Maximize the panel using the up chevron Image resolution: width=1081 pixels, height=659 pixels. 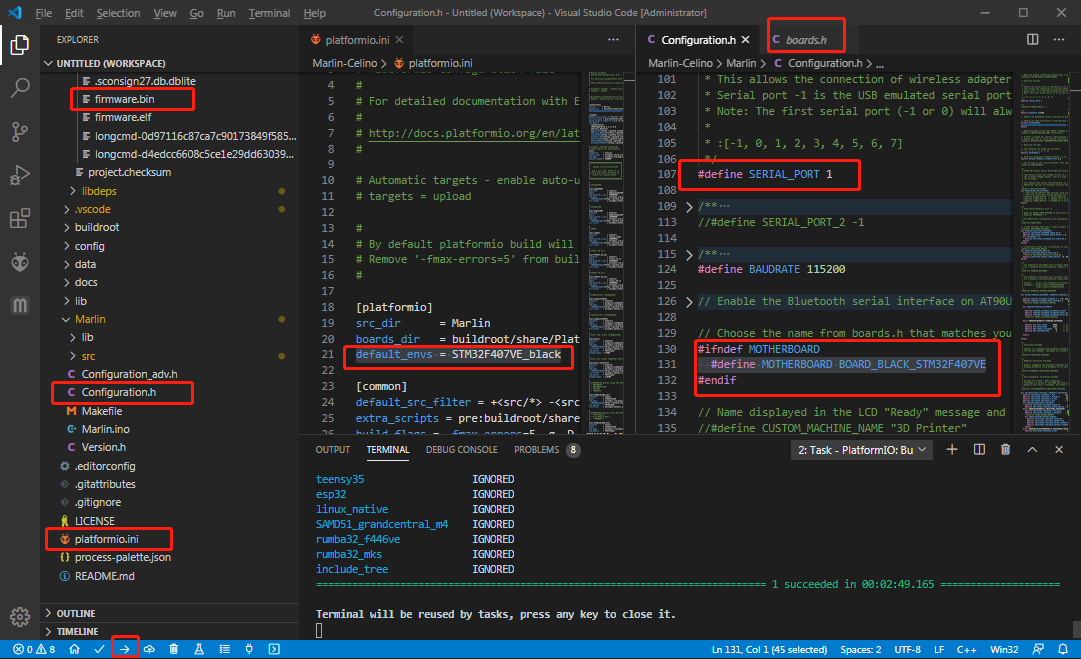1032,449
